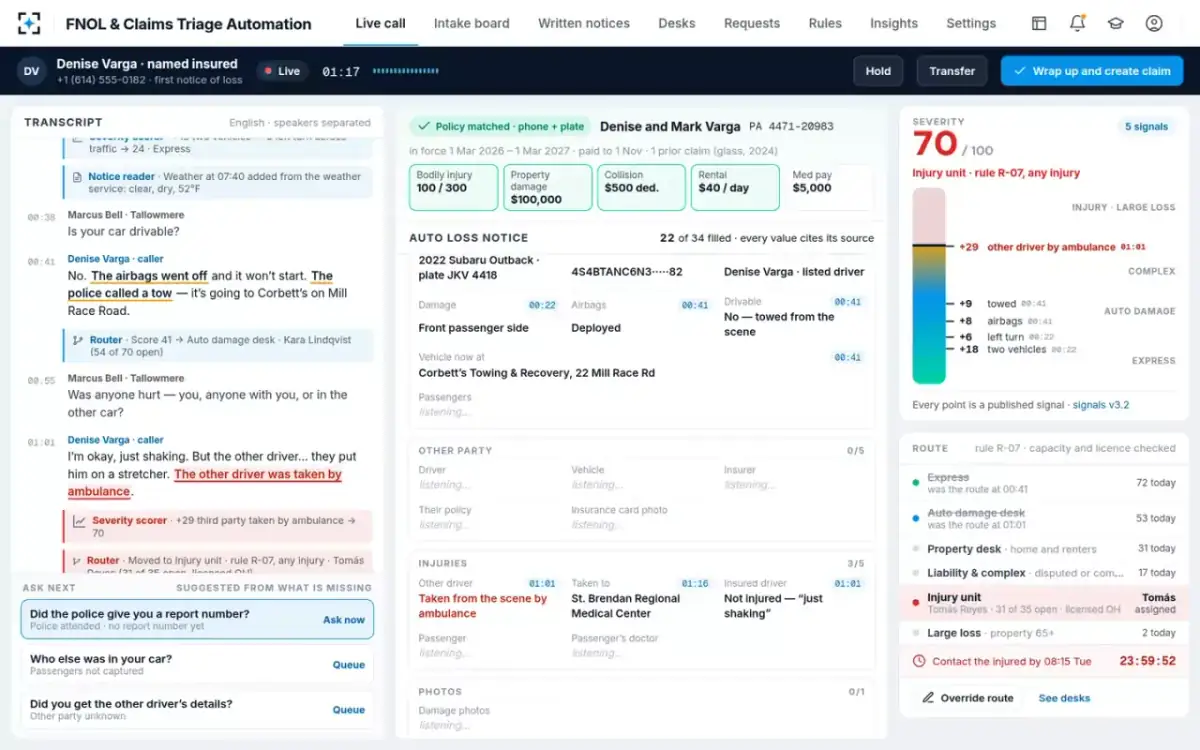Viewport: 1200px width, 750px height.
Task: Select the Large loss route row
Action: 1044,633
